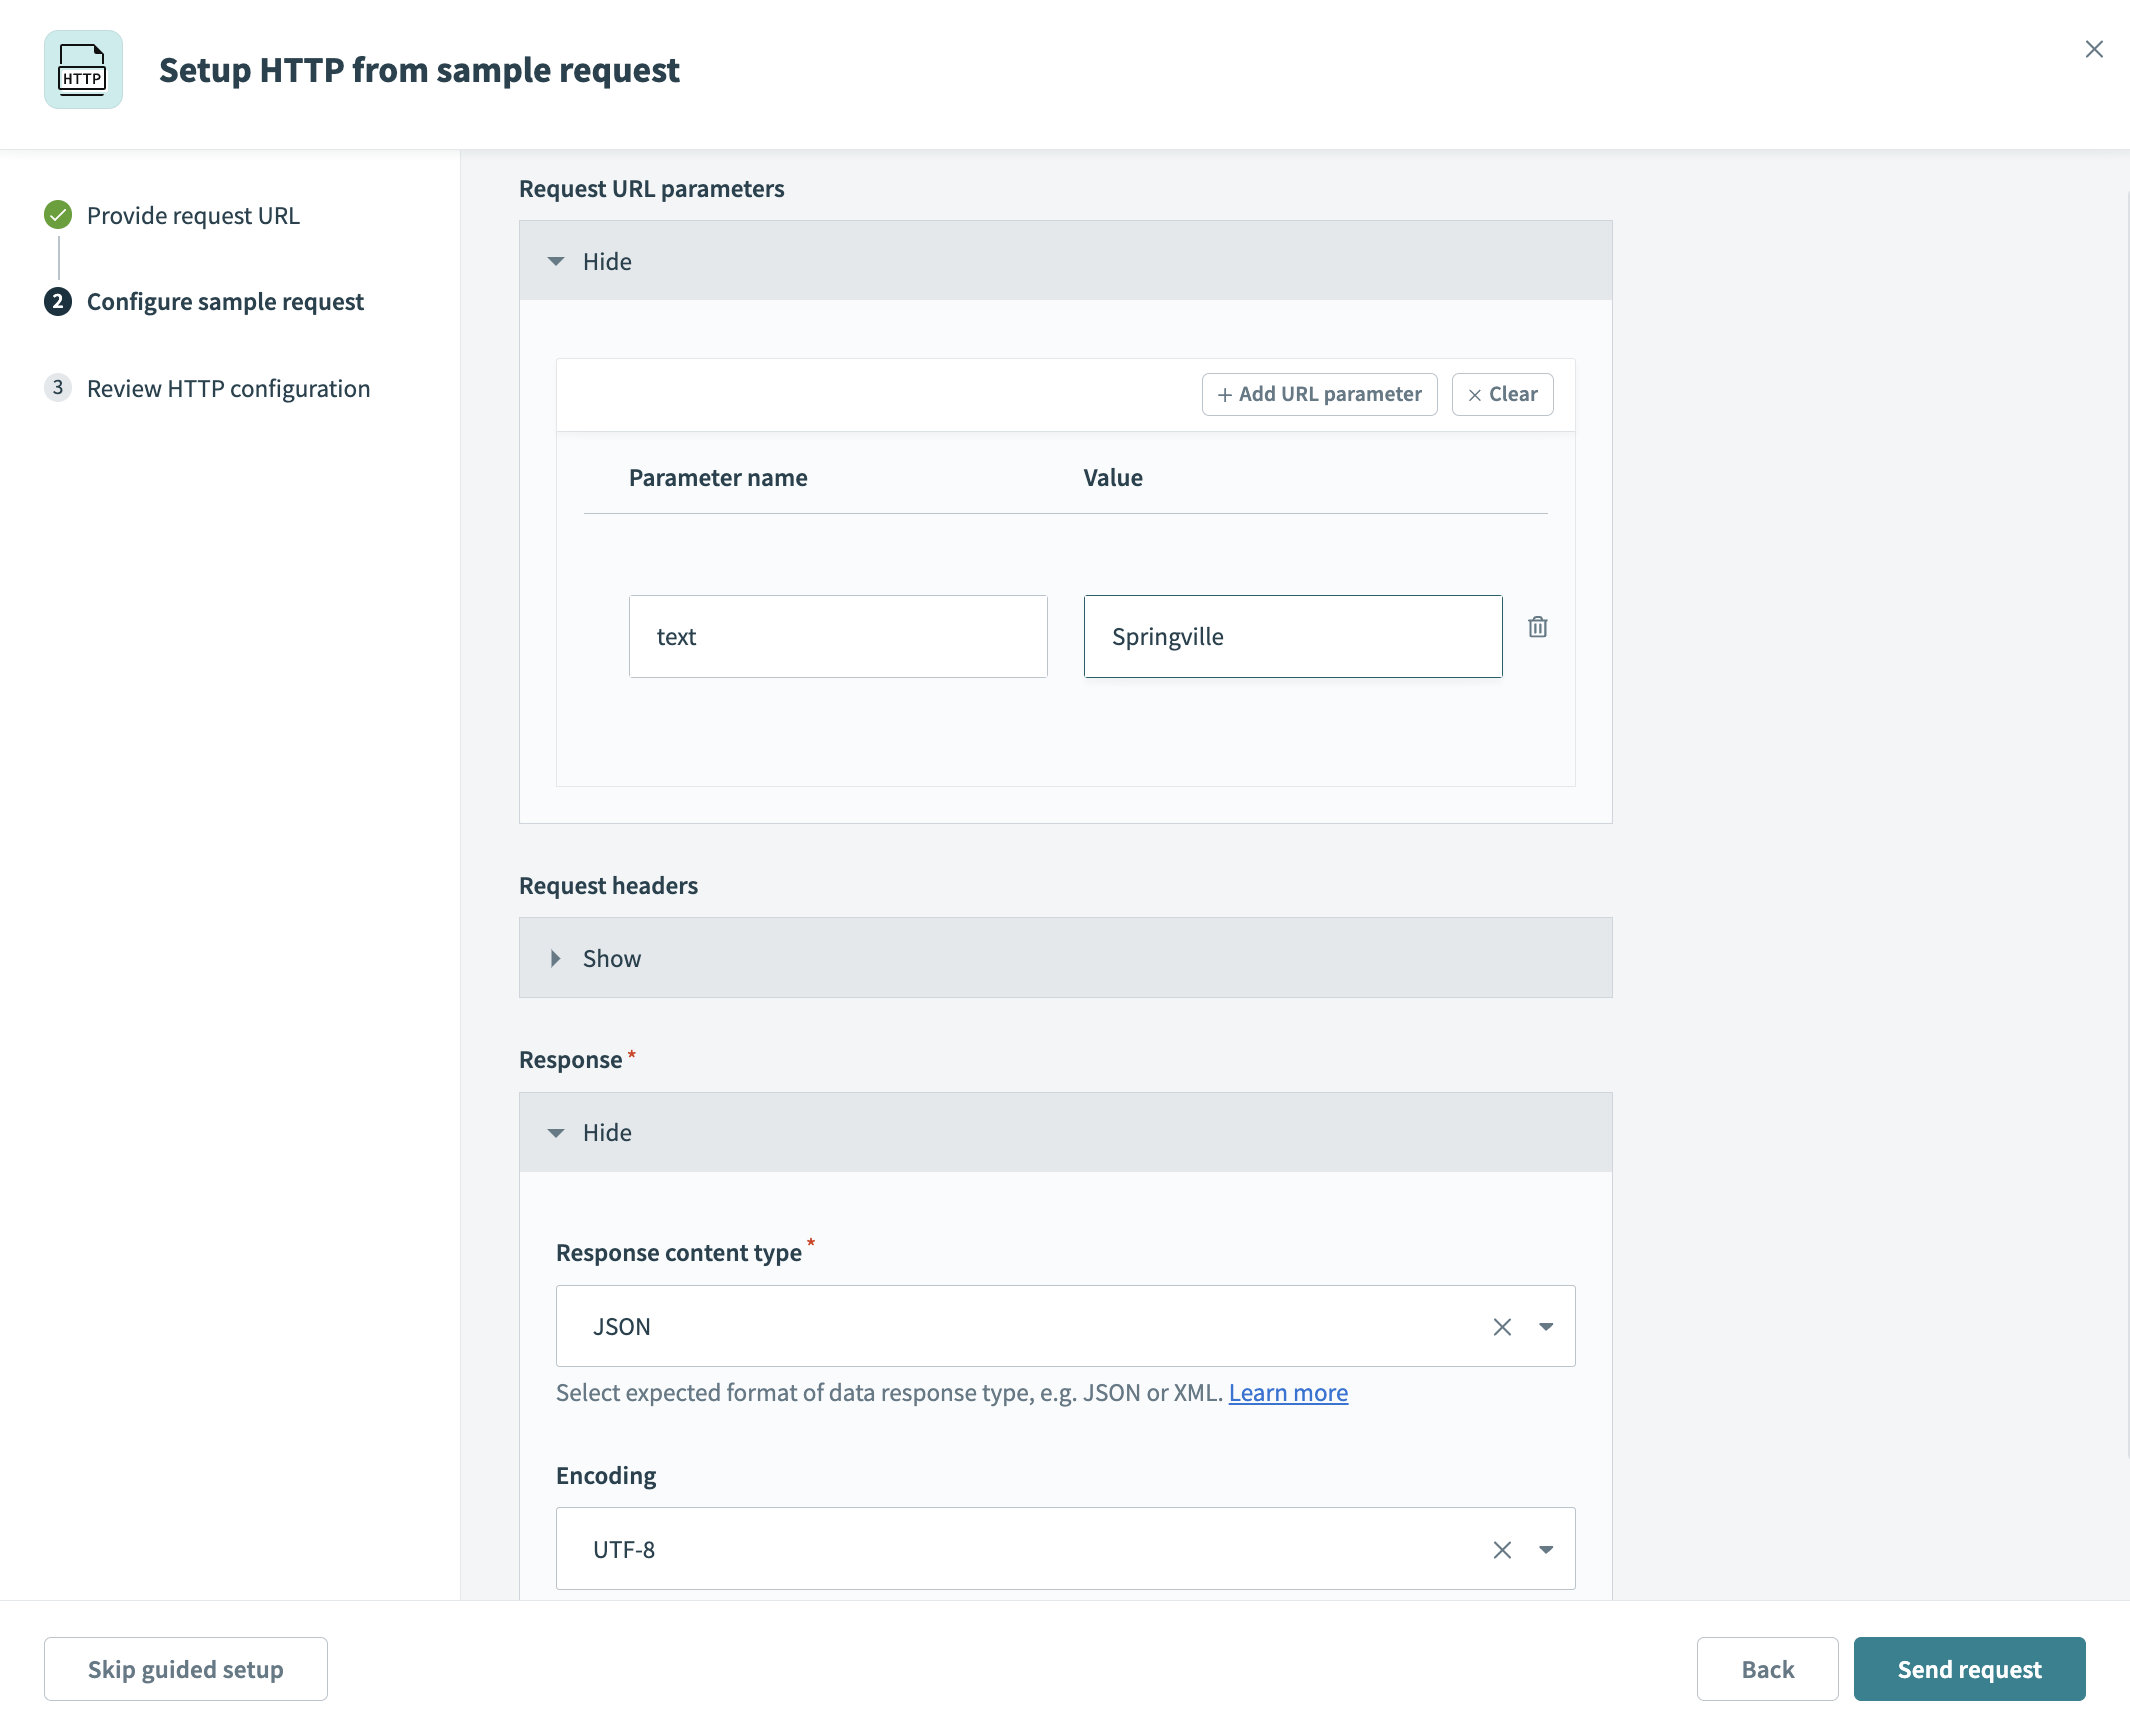Open the Encoding dropdown arrow
This screenshot has width=2130, height=1730.
click(x=1546, y=1550)
